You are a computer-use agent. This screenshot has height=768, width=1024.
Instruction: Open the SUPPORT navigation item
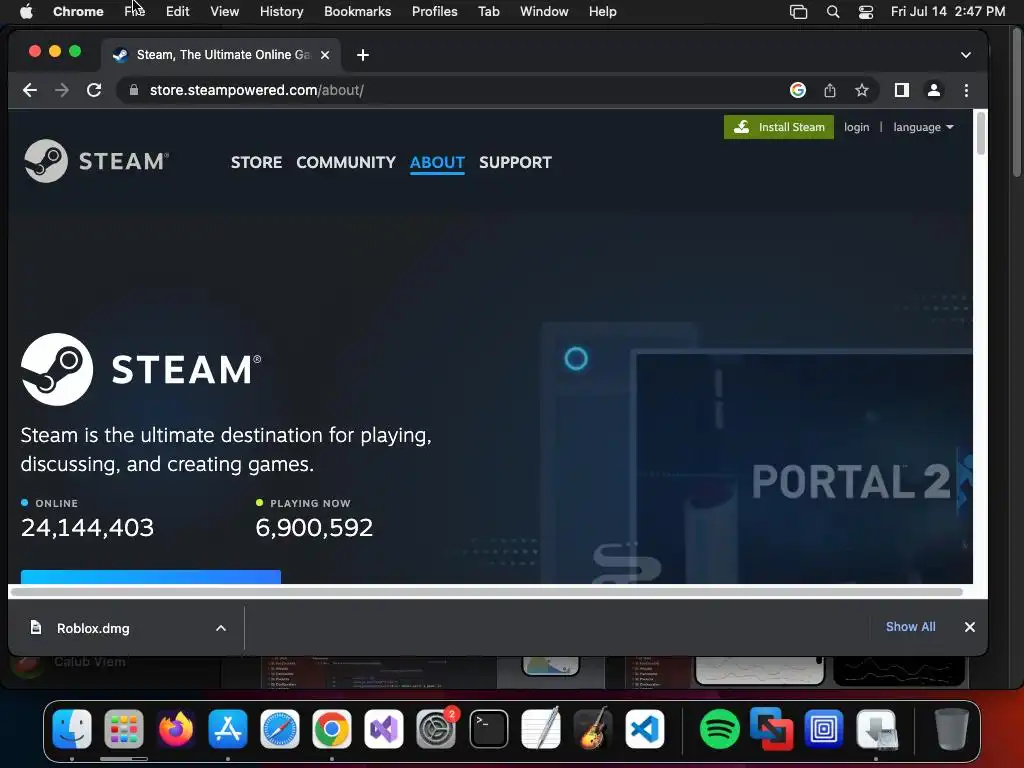515,162
